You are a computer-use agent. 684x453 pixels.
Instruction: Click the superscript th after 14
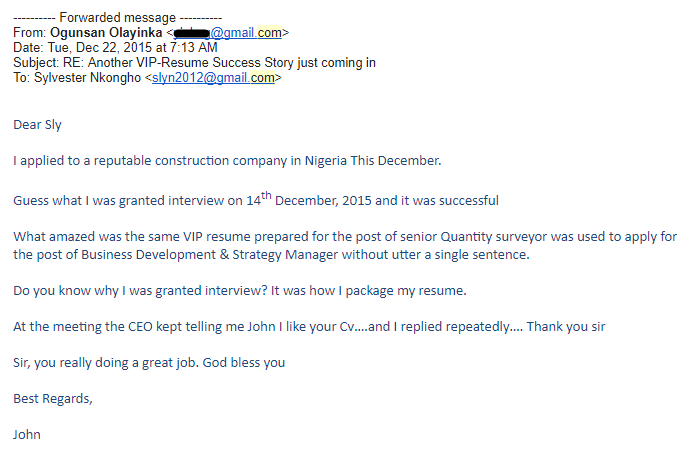[266, 195]
